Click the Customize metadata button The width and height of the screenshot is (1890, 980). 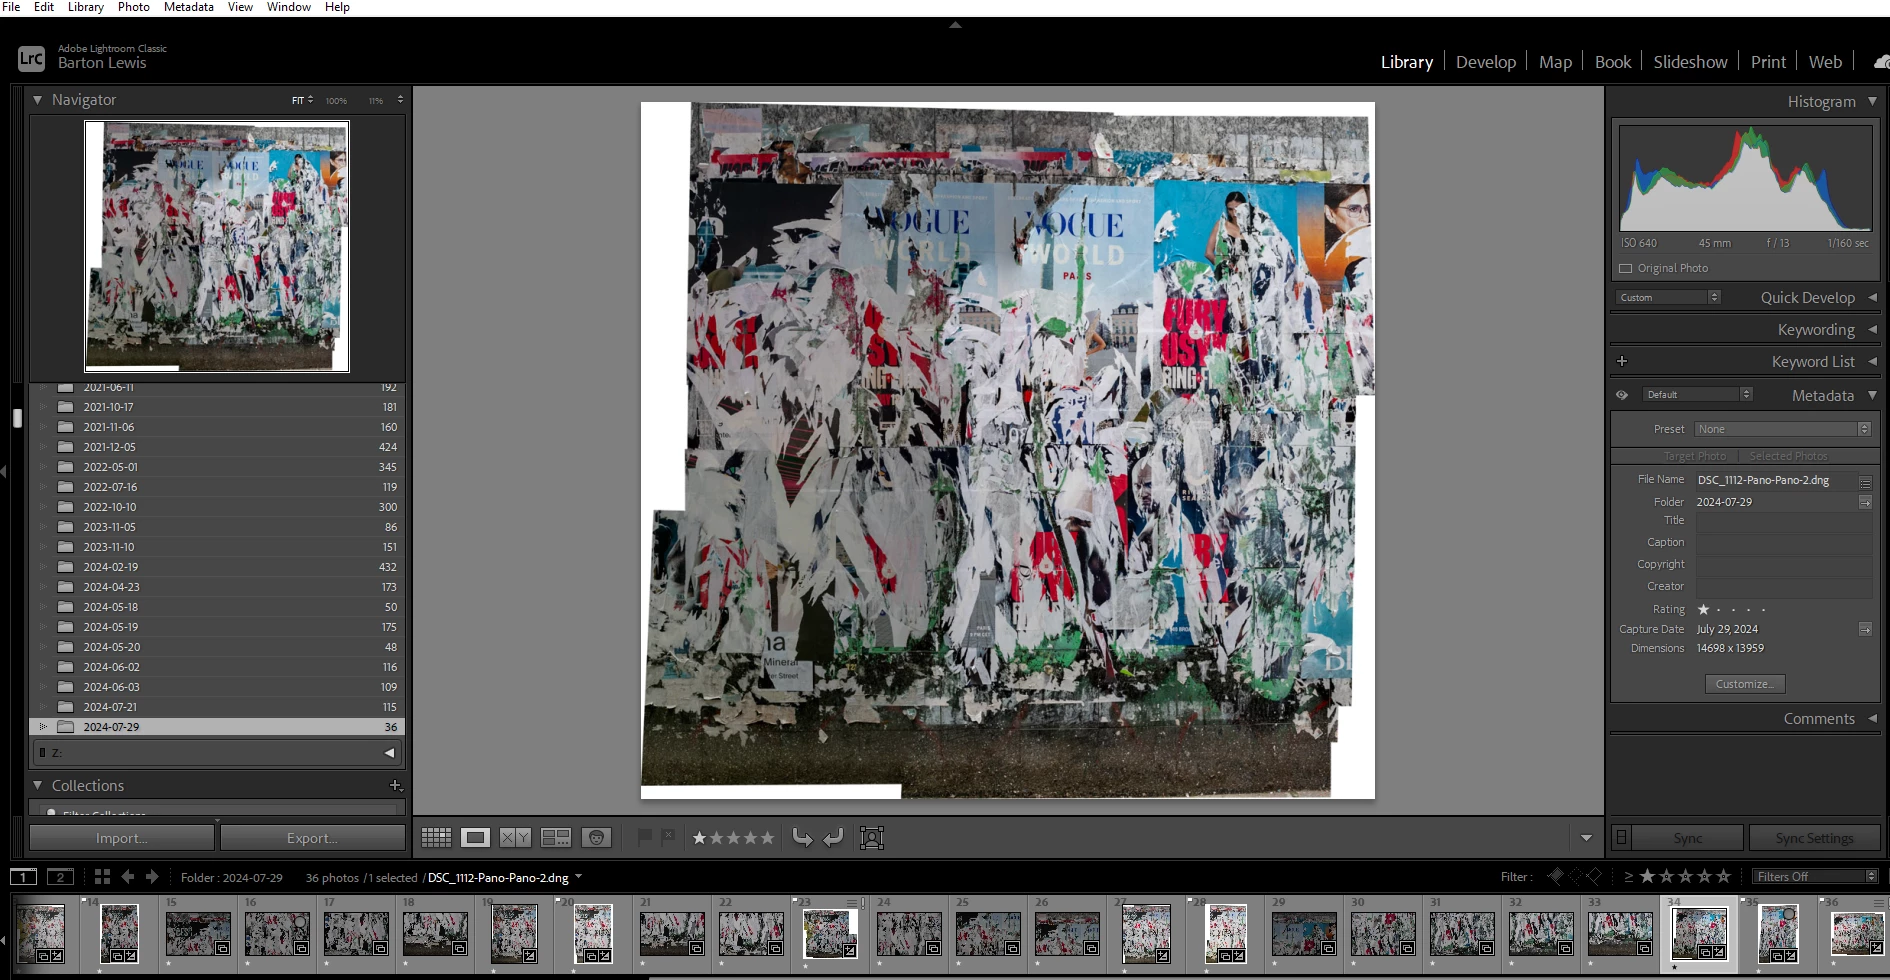click(1744, 684)
